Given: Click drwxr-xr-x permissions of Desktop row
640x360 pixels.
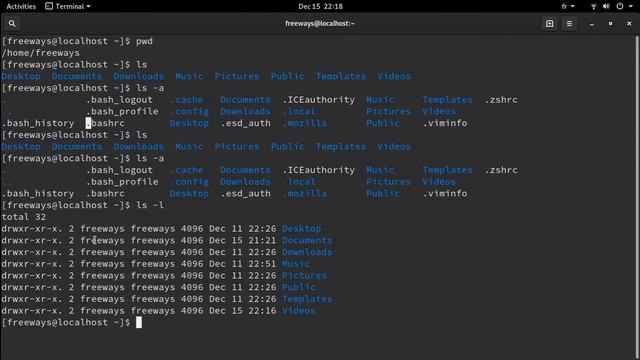Looking at the screenshot, I should click(x=32, y=229).
